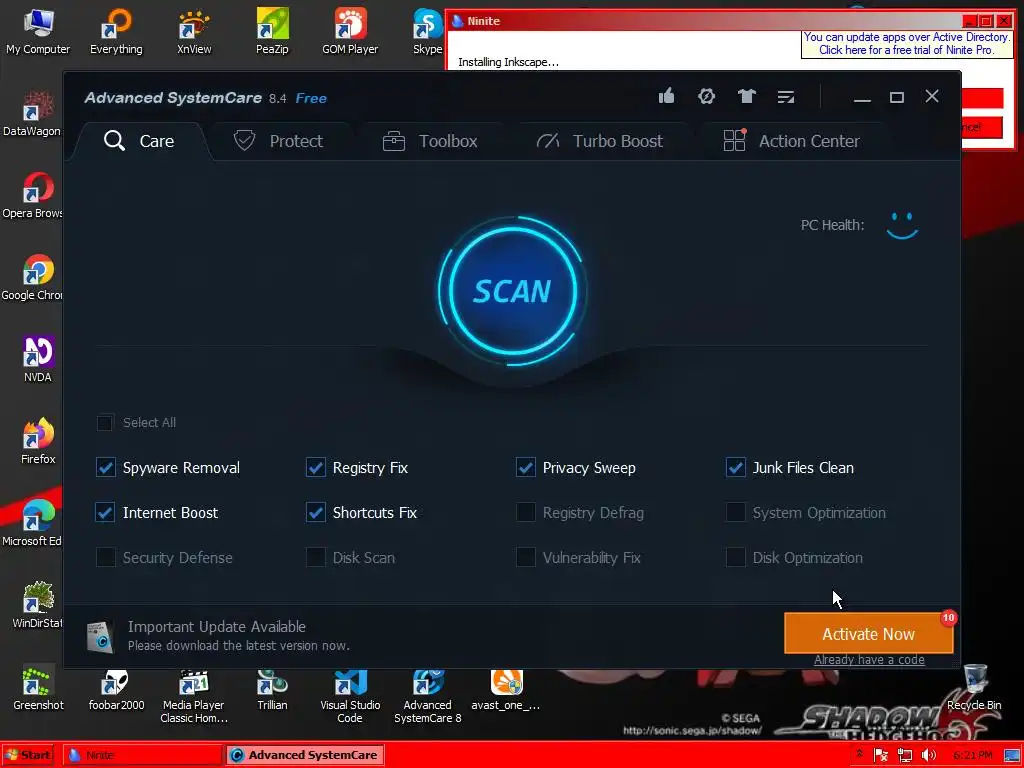Switch to the Turbo Boost tab
Viewport: 1024px width, 768px height.
point(600,141)
